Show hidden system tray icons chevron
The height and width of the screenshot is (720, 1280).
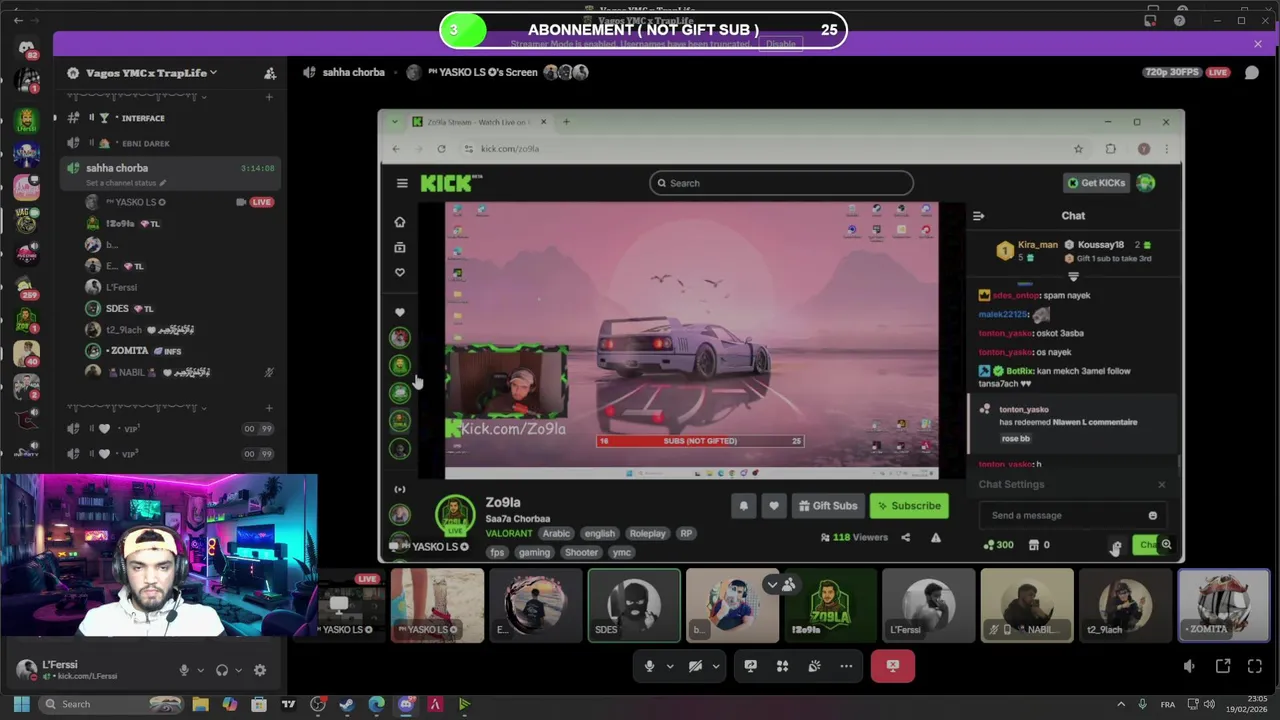point(1119,704)
